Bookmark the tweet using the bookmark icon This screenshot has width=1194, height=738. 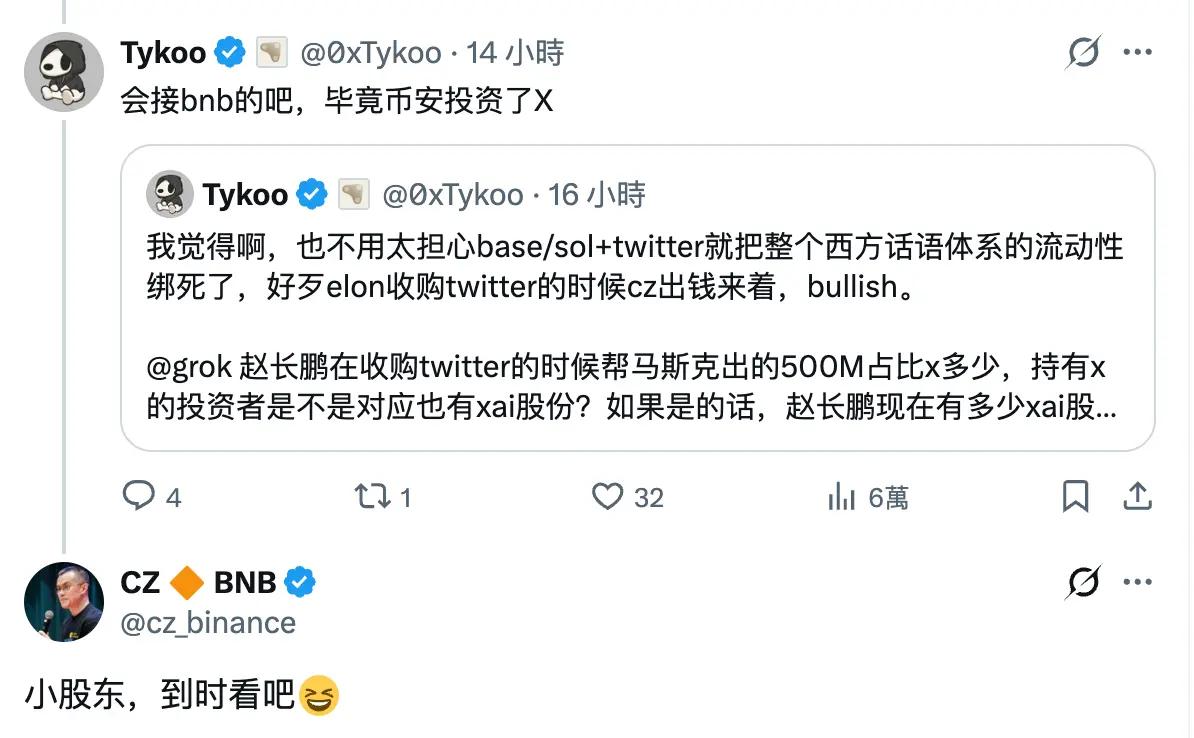pos(1076,495)
